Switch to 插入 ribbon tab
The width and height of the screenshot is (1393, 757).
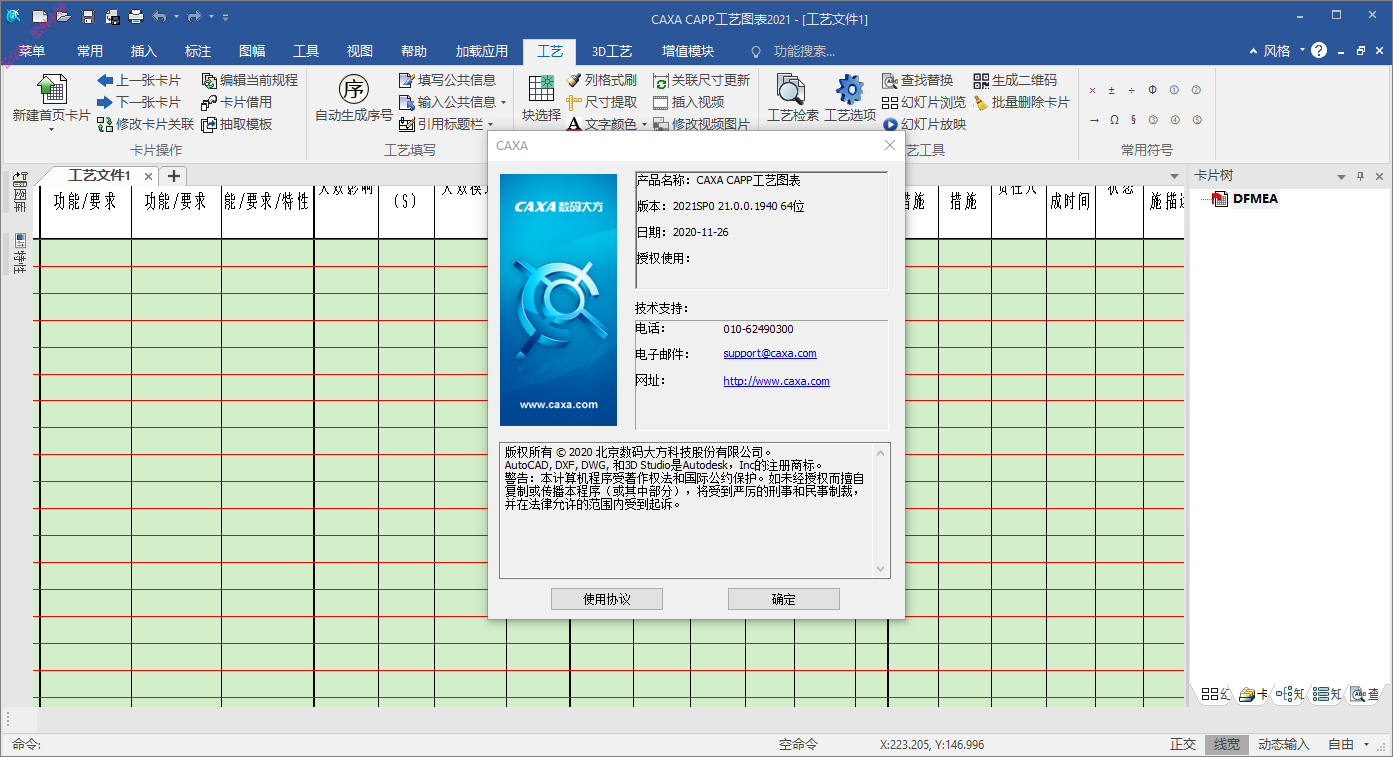coord(144,51)
